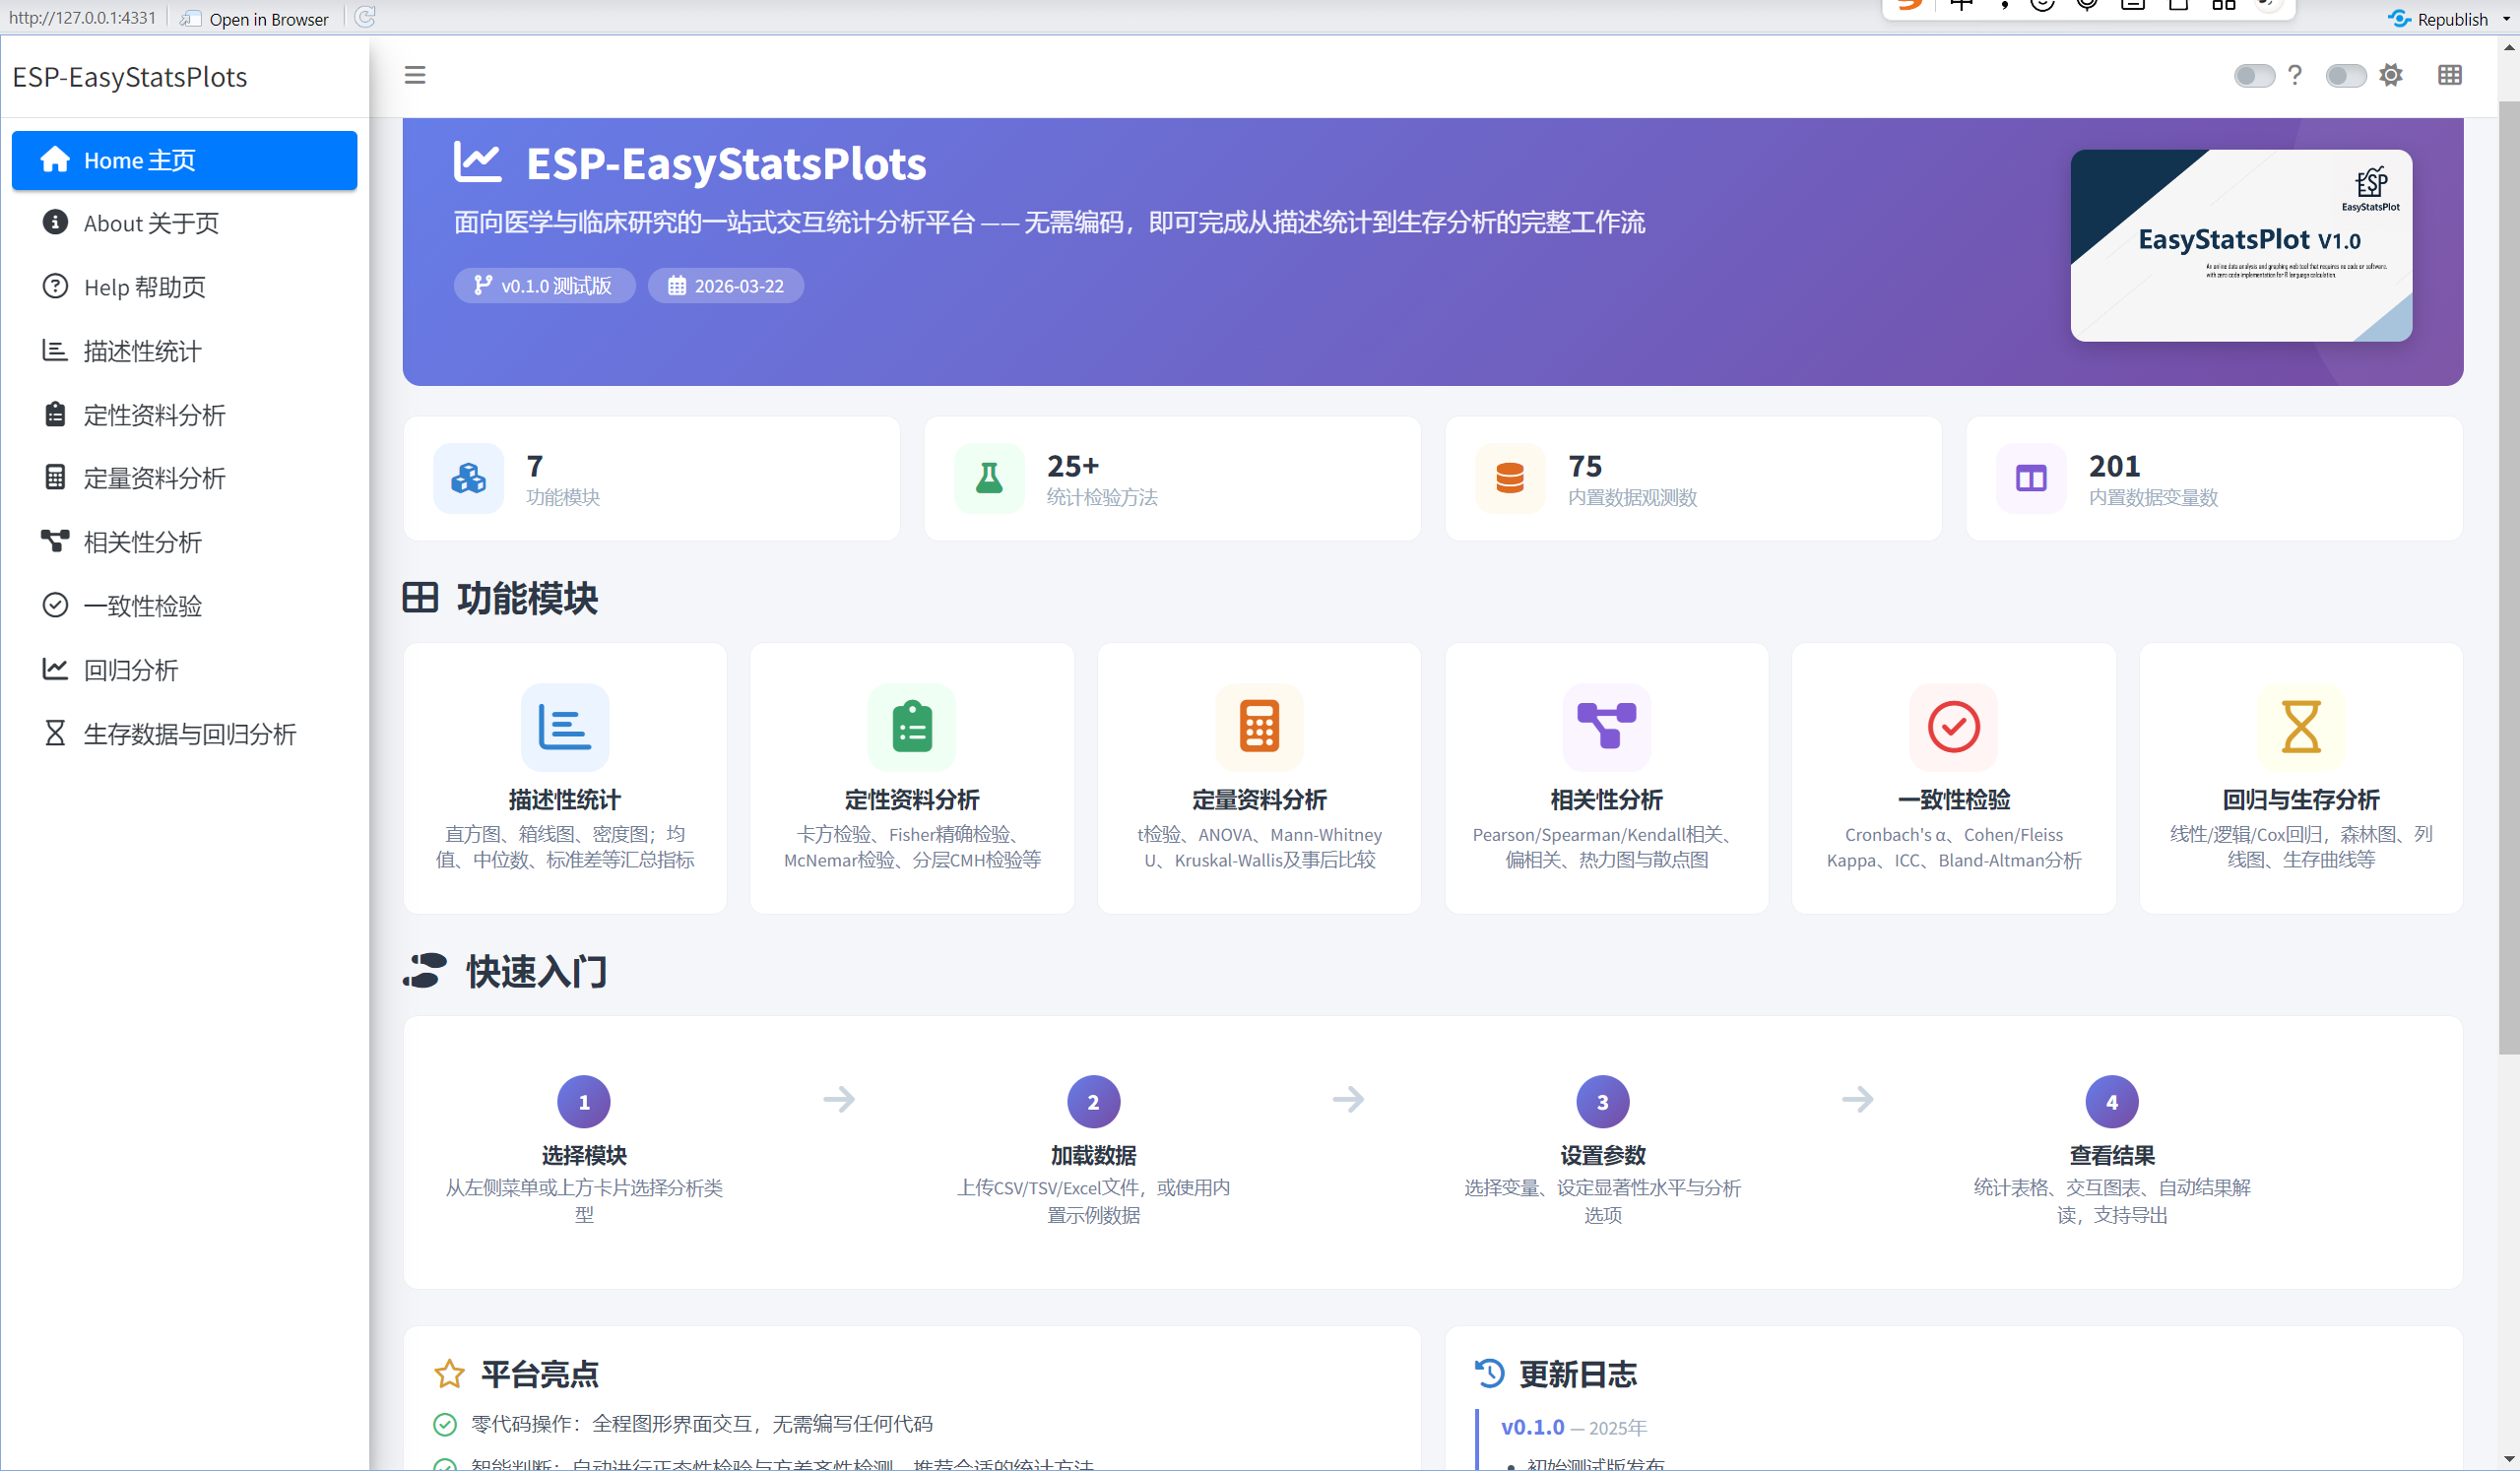
Task: Click the refresh icon next to the address bar
Action: [364, 16]
